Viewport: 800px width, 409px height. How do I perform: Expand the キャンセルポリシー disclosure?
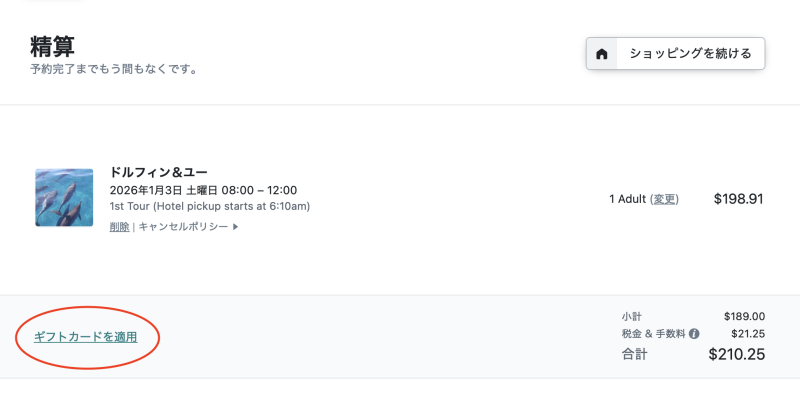pos(183,227)
